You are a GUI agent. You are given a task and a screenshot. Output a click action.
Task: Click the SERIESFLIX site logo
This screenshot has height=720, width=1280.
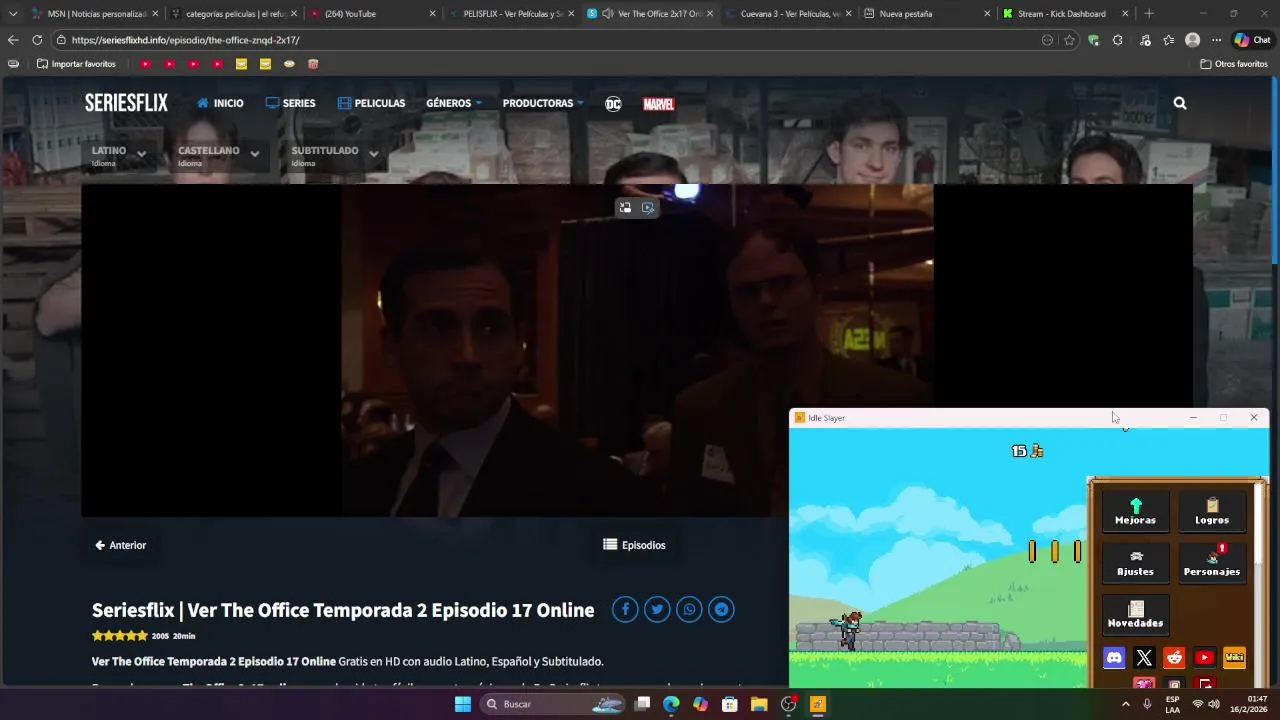pos(126,102)
